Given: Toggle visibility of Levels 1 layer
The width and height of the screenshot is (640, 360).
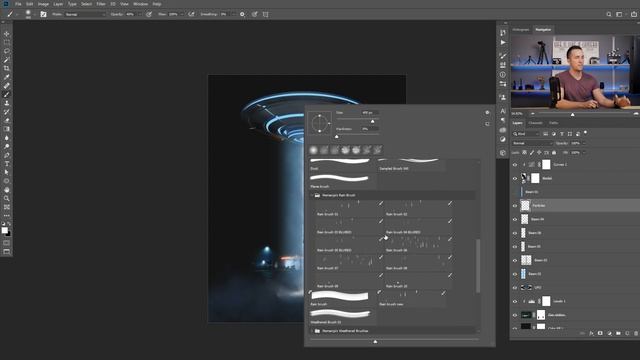Looking at the screenshot, I should pyautogui.click(x=515, y=302).
